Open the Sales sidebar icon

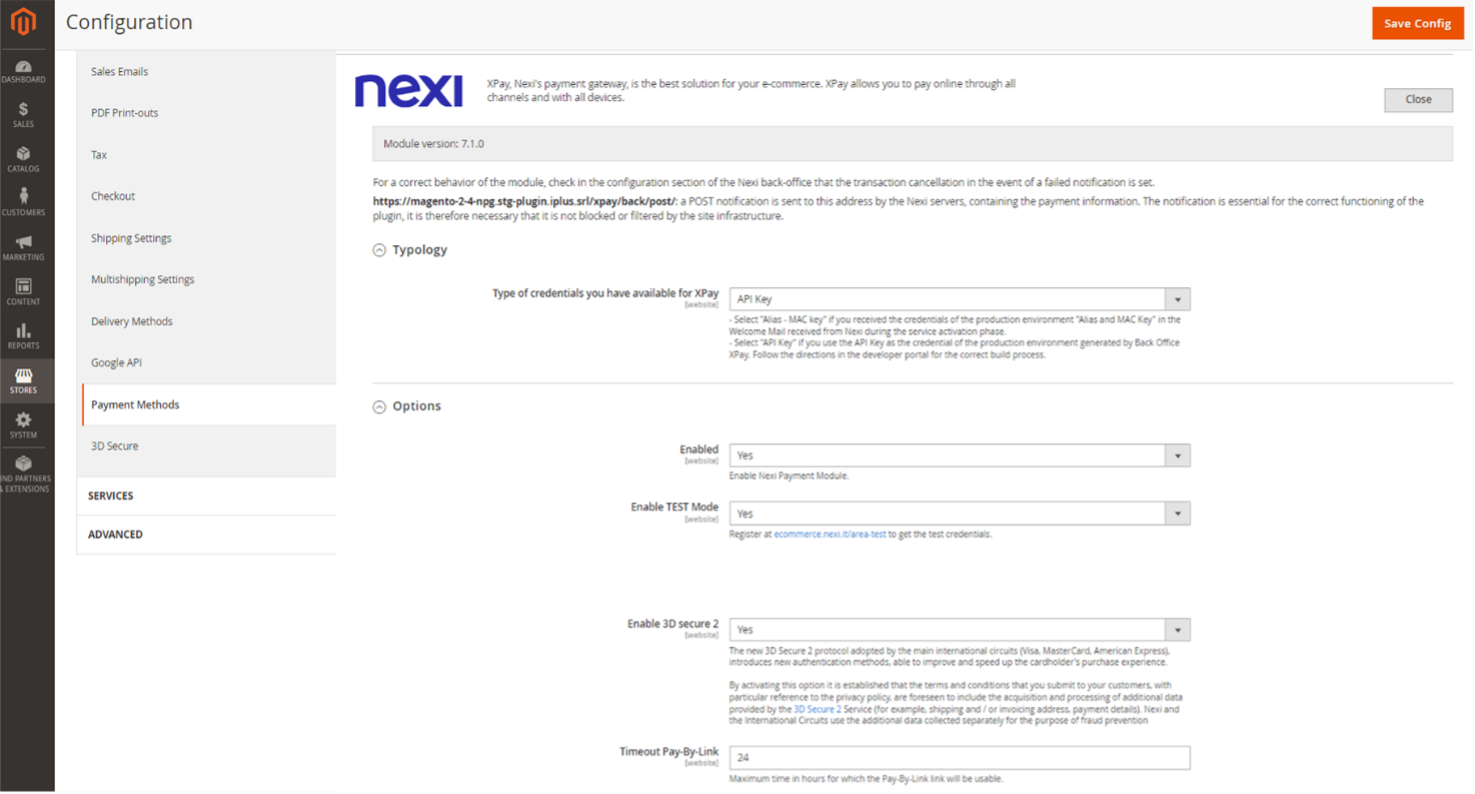coord(23,115)
